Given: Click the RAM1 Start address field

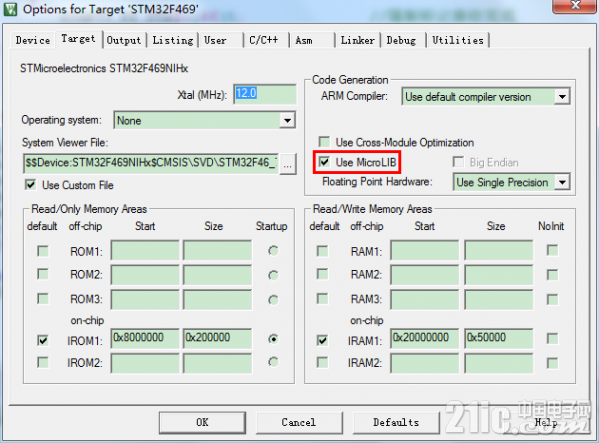Looking at the screenshot, I should click(x=425, y=251).
